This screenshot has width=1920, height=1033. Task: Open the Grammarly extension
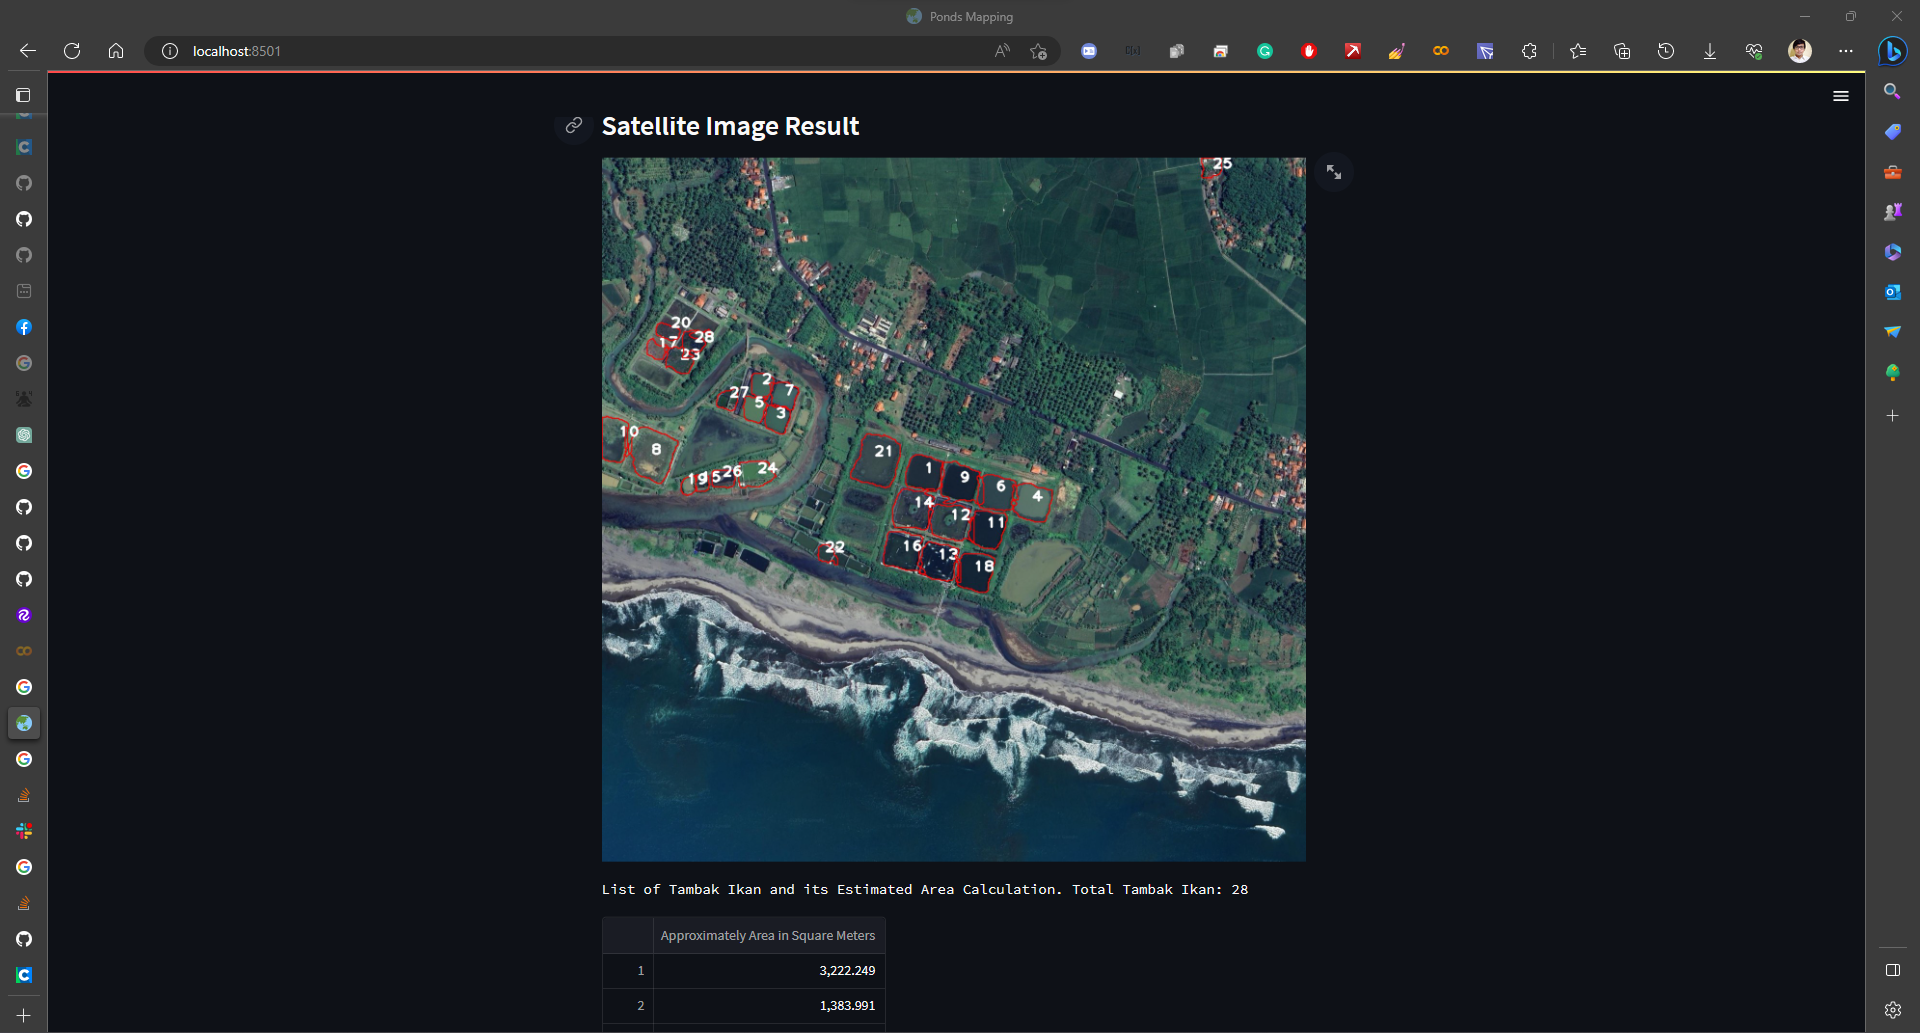tap(1265, 51)
